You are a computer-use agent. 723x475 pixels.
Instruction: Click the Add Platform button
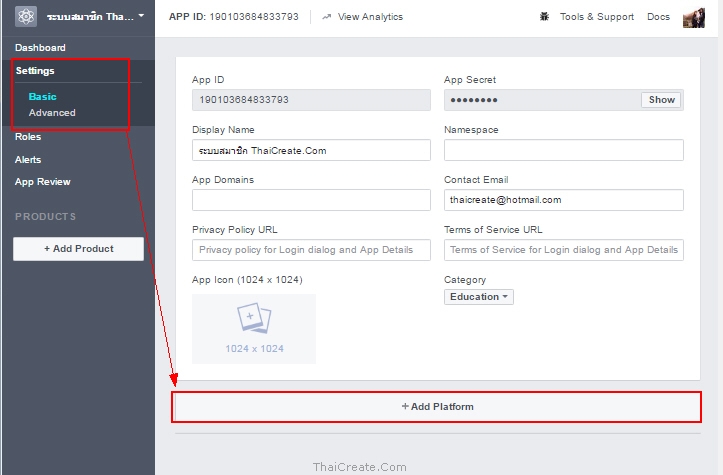tap(437, 407)
